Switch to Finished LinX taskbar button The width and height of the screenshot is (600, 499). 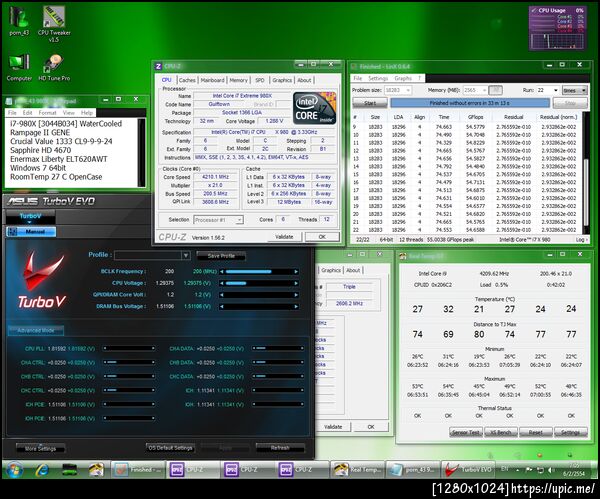(138, 470)
